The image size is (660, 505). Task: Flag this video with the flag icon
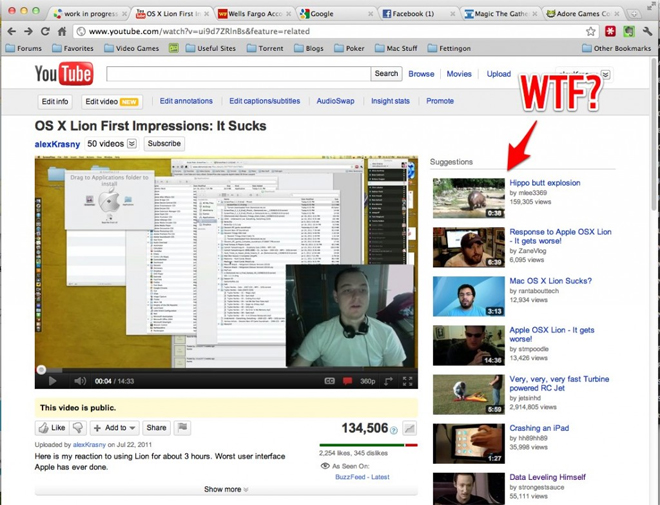pyautogui.click(x=182, y=428)
